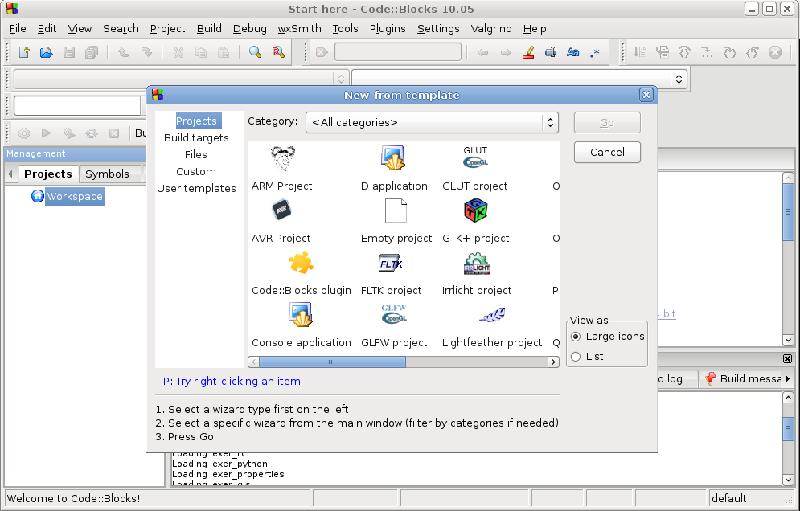Select the GLUT project template icon
The image size is (800, 511).
coord(476,158)
